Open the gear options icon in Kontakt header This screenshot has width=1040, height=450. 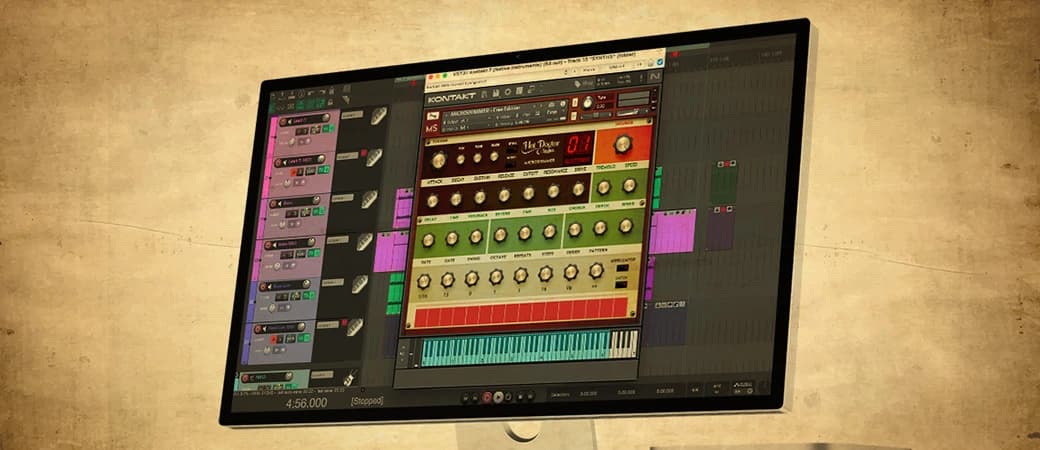coord(507,92)
